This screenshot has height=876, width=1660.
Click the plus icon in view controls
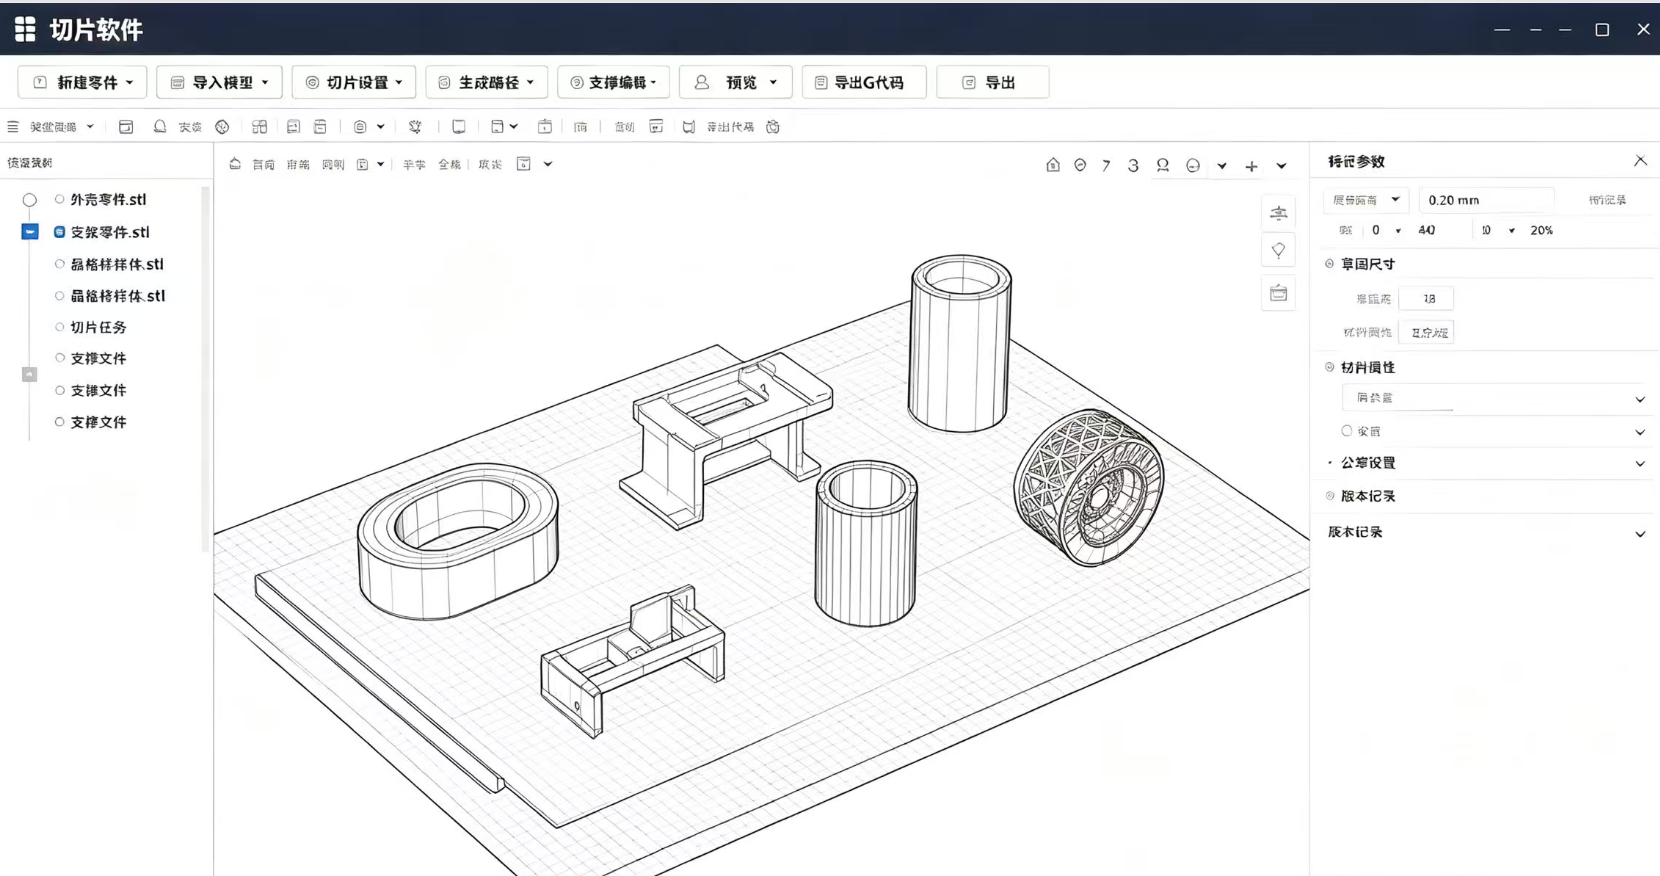click(x=1251, y=166)
